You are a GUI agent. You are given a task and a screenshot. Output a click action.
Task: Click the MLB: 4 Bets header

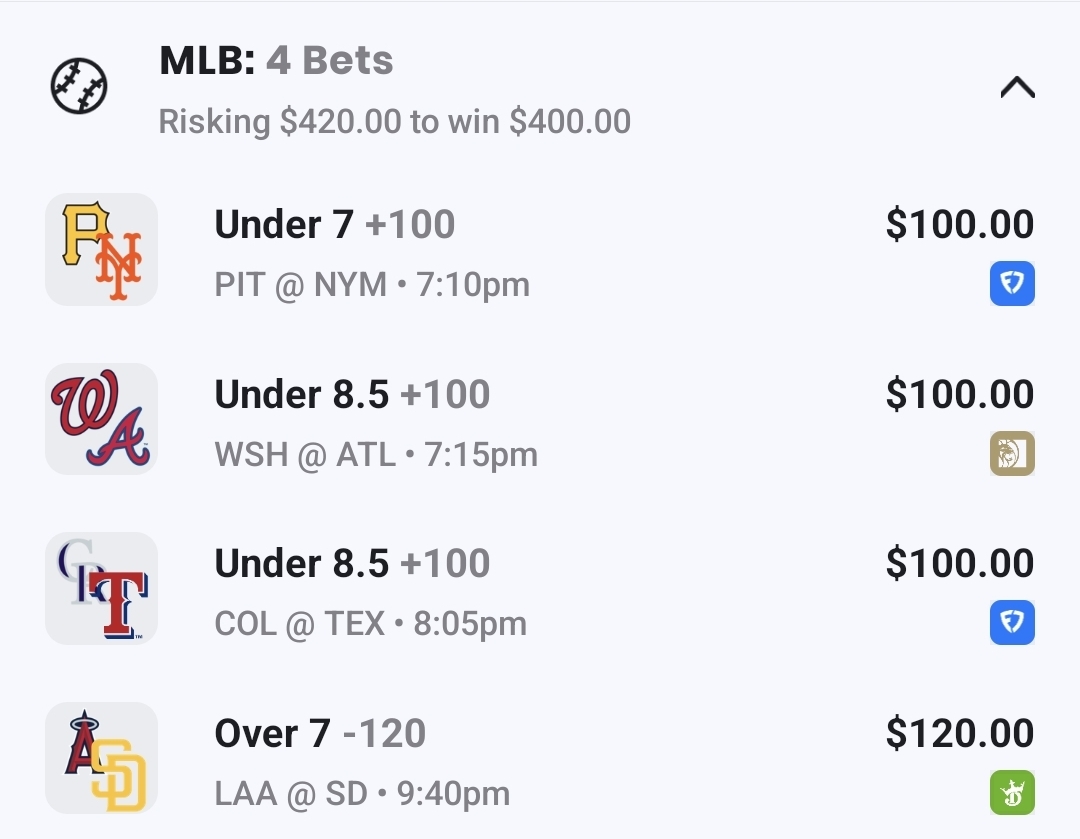pyautogui.click(x=276, y=61)
